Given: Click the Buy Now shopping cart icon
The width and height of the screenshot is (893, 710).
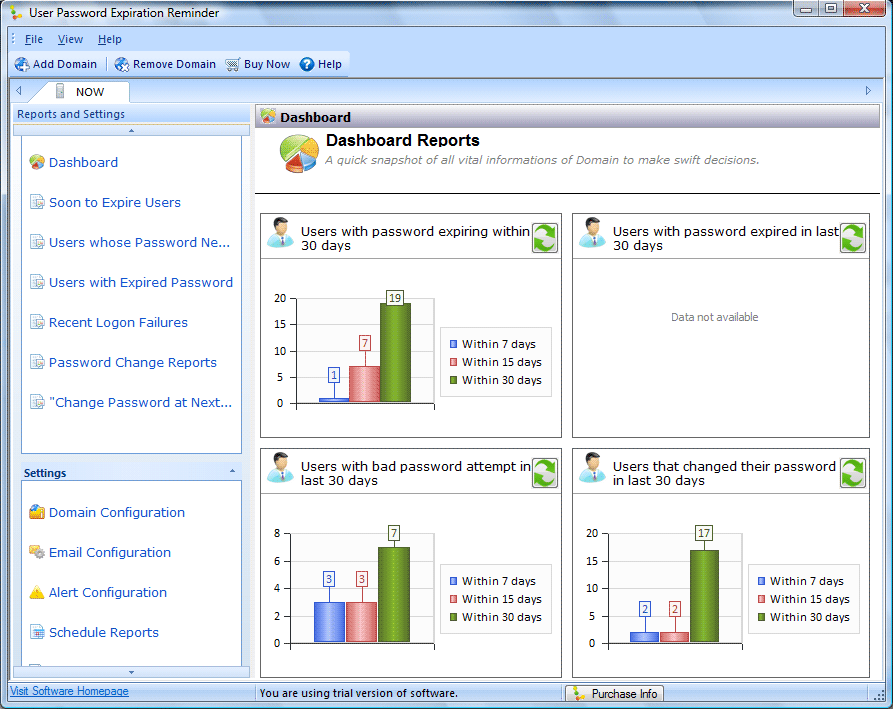Looking at the screenshot, I should [x=232, y=64].
